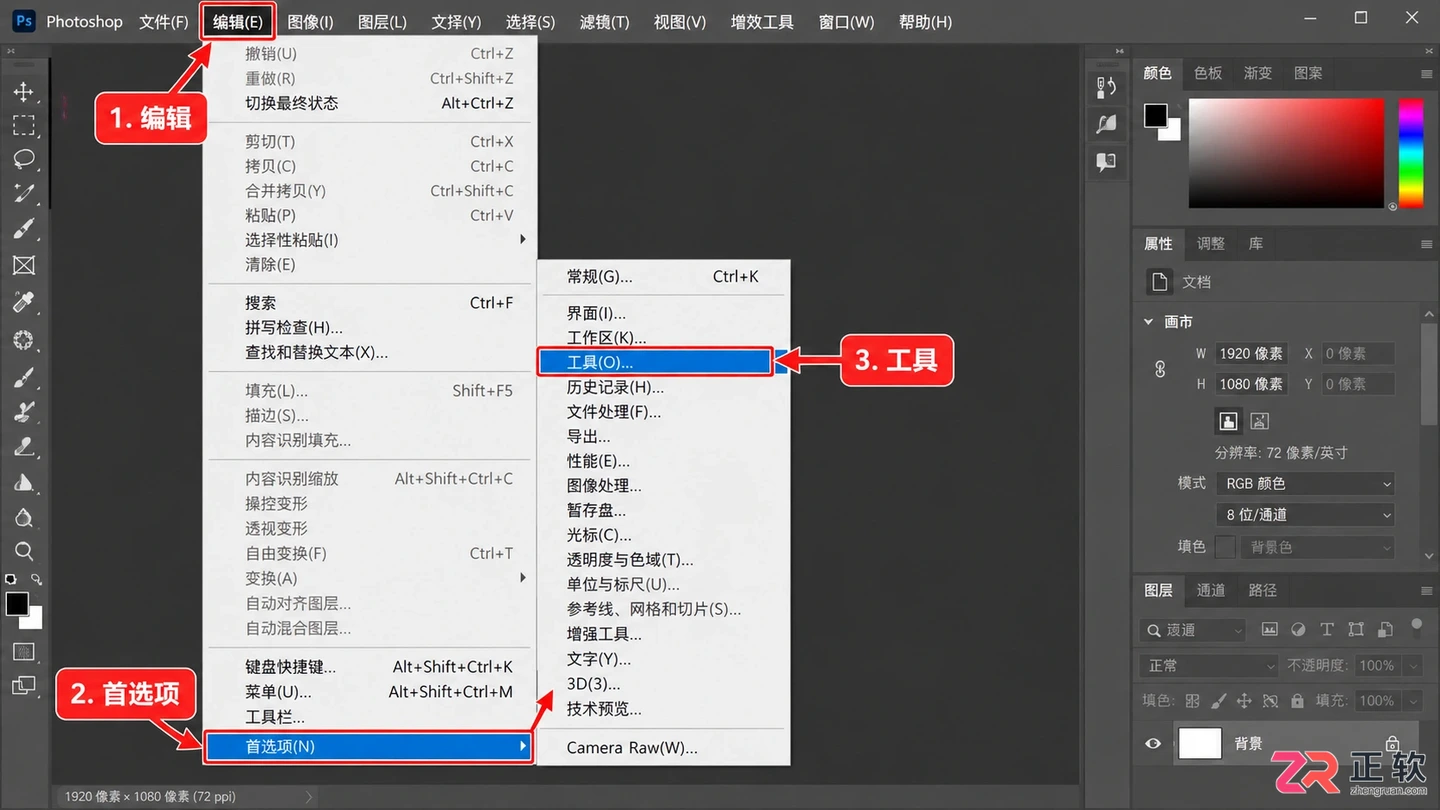Filter layers by smart objects icon
Viewport: 1440px width, 810px height.
(1385, 630)
